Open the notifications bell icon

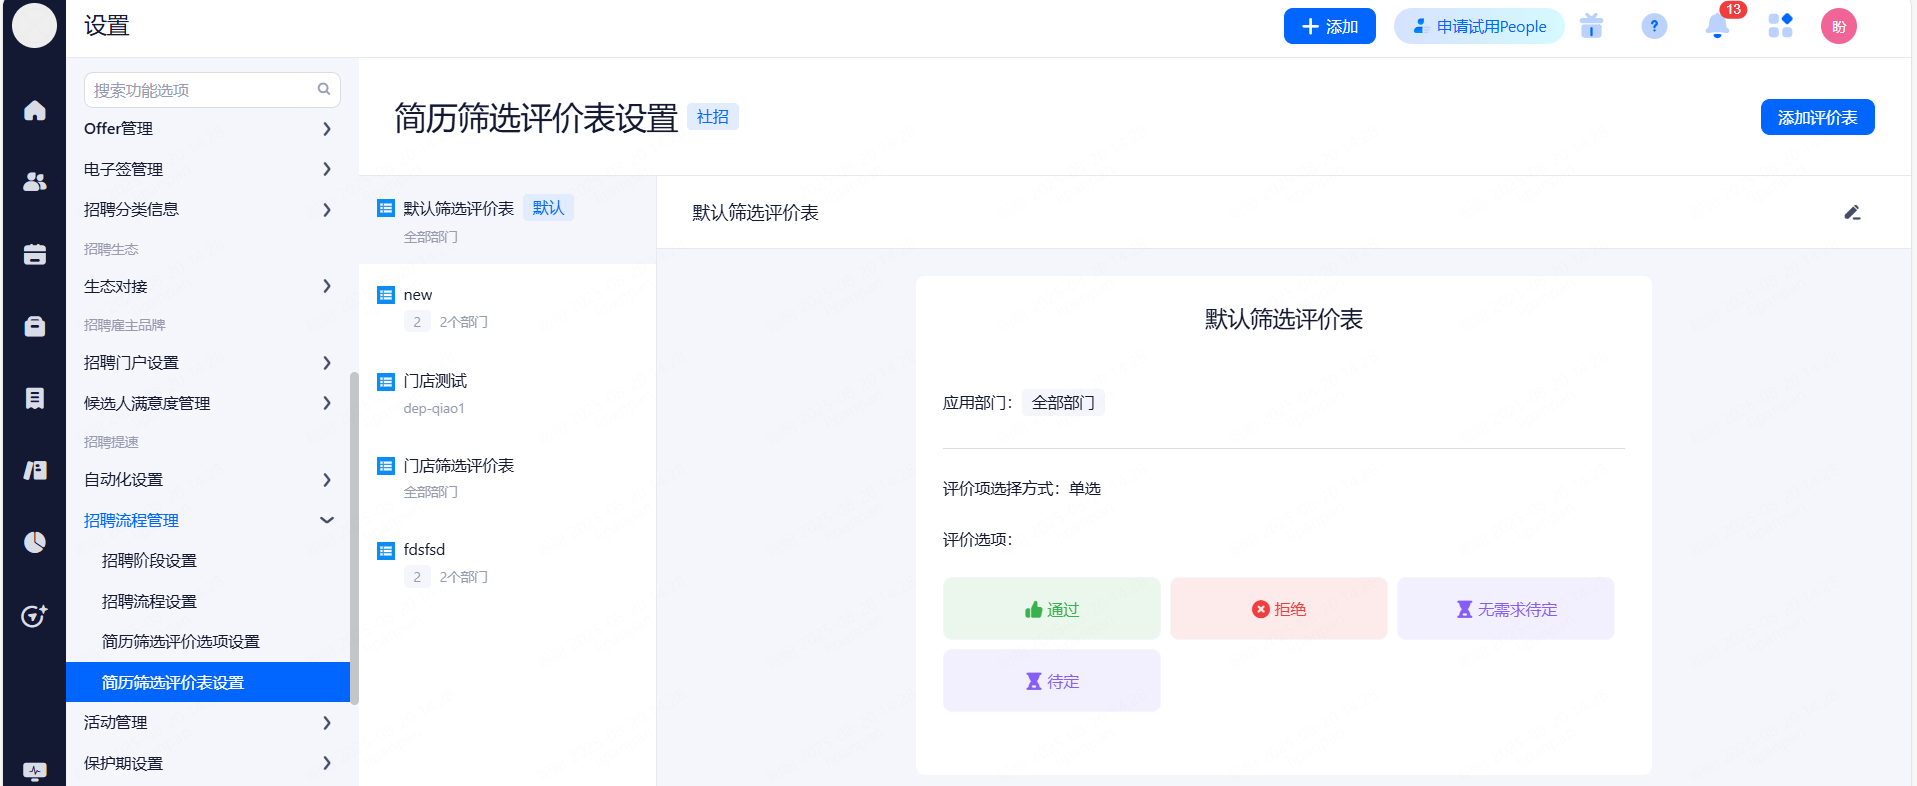1717,27
